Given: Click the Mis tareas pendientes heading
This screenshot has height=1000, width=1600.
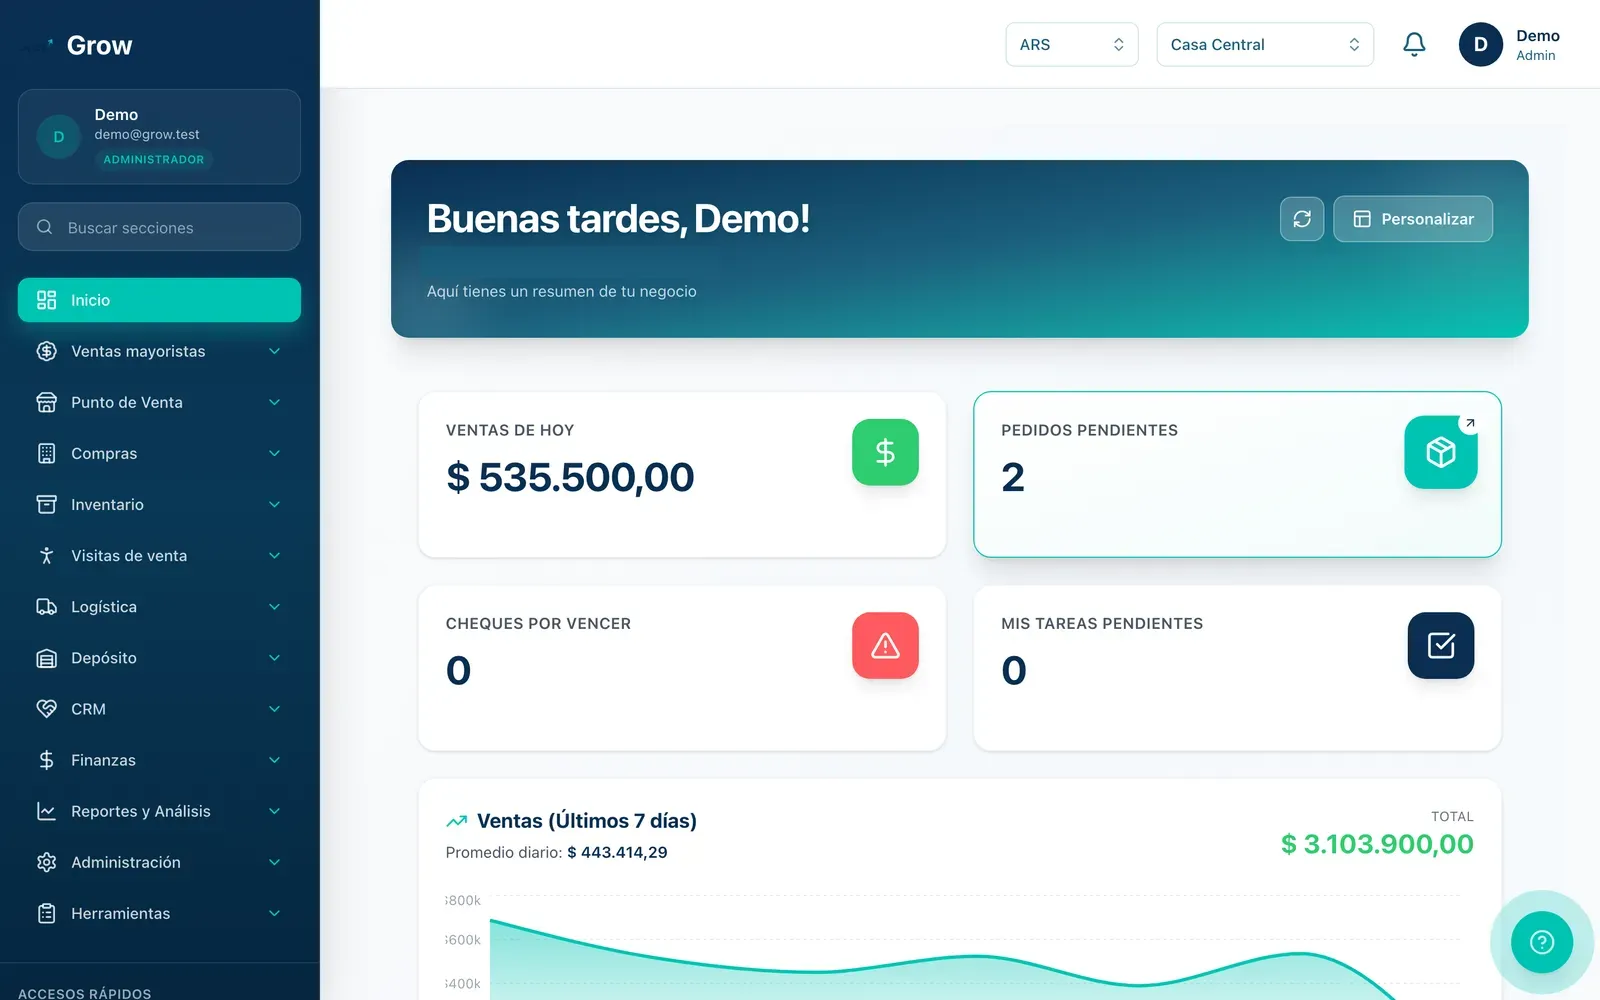Looking at the screenshot, I should pos(1102,623).
